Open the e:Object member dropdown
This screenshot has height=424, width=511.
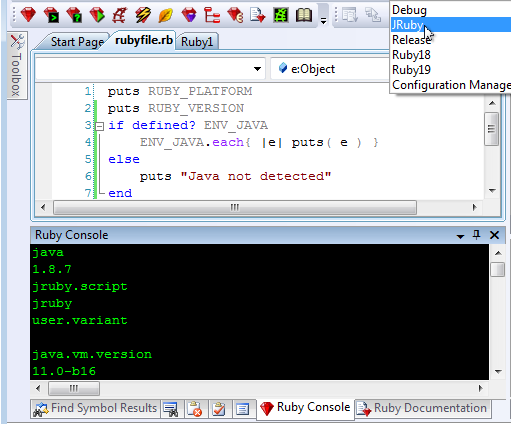tap(330, 69)
